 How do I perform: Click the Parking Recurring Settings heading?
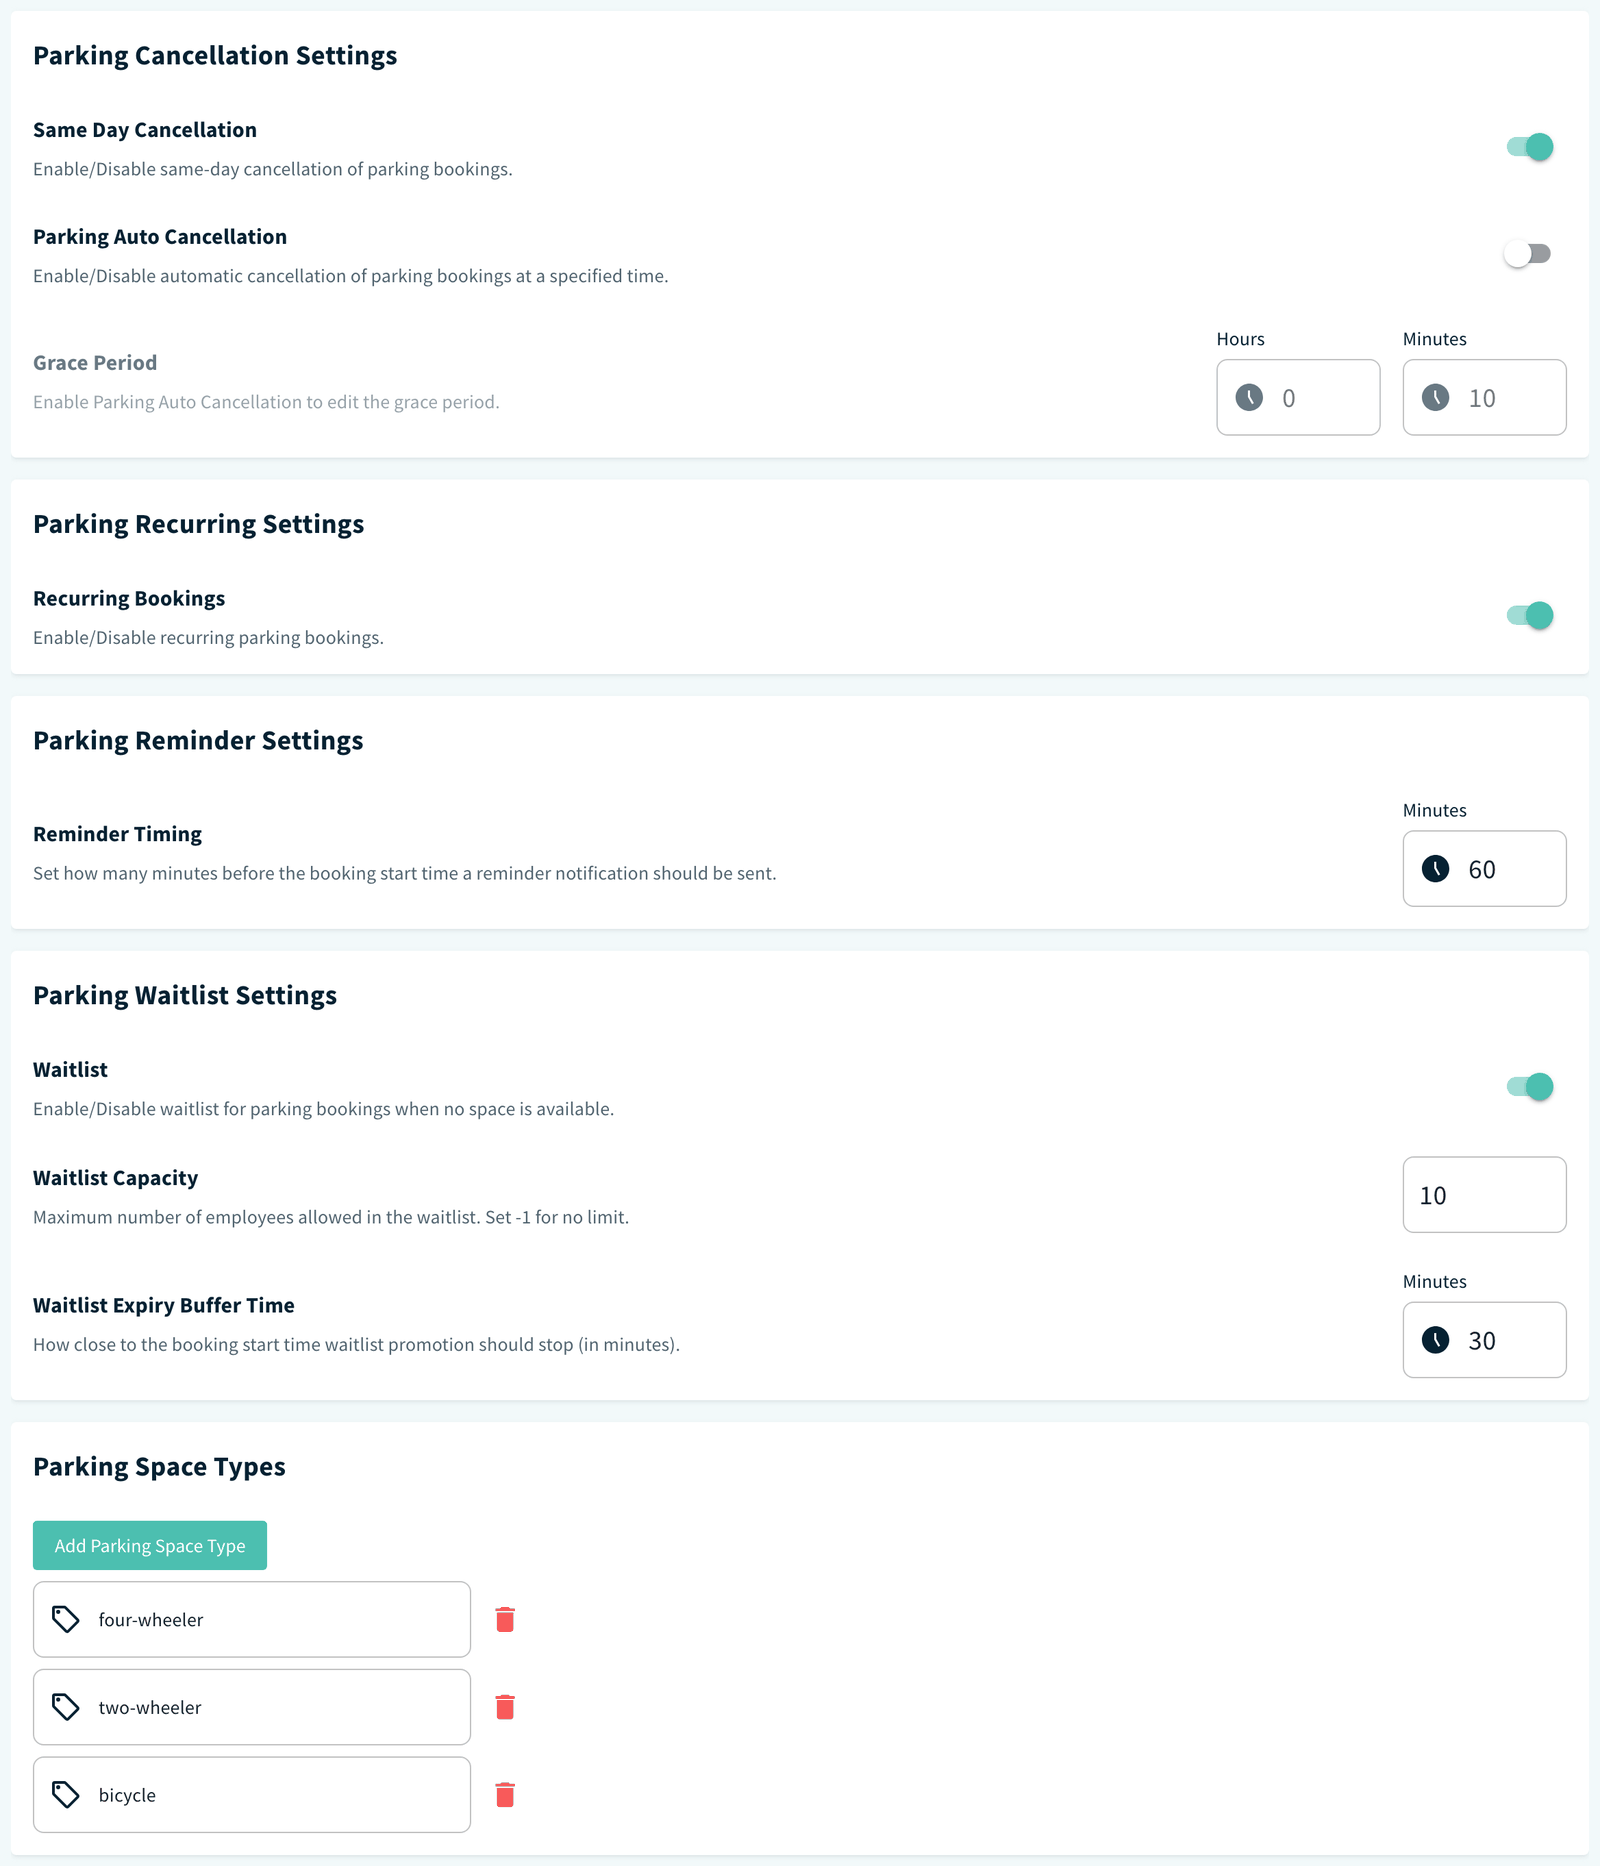coord(198,525)
